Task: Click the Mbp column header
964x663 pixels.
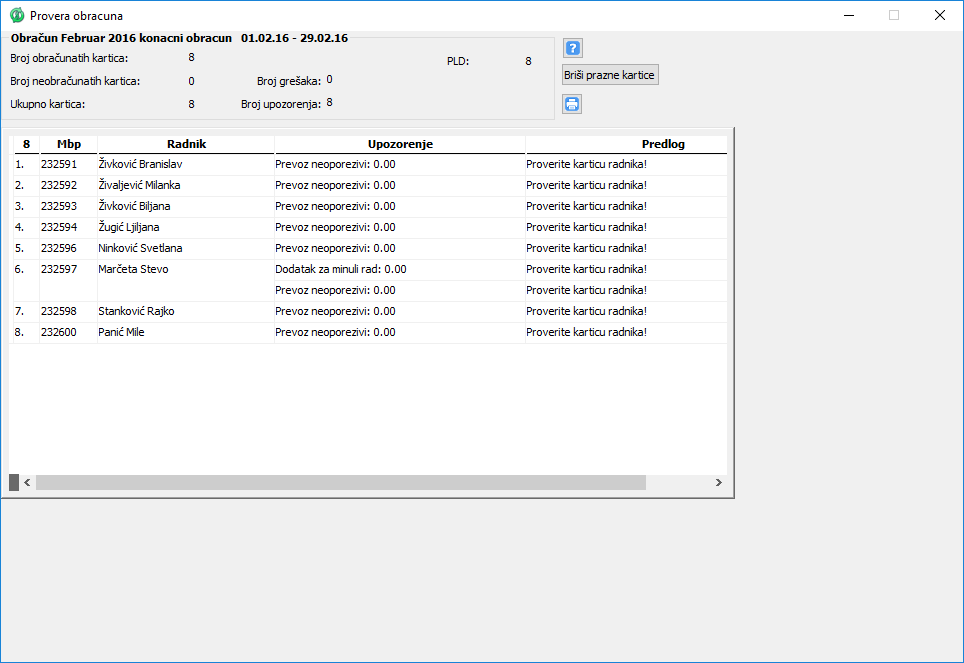Action: 68,144
